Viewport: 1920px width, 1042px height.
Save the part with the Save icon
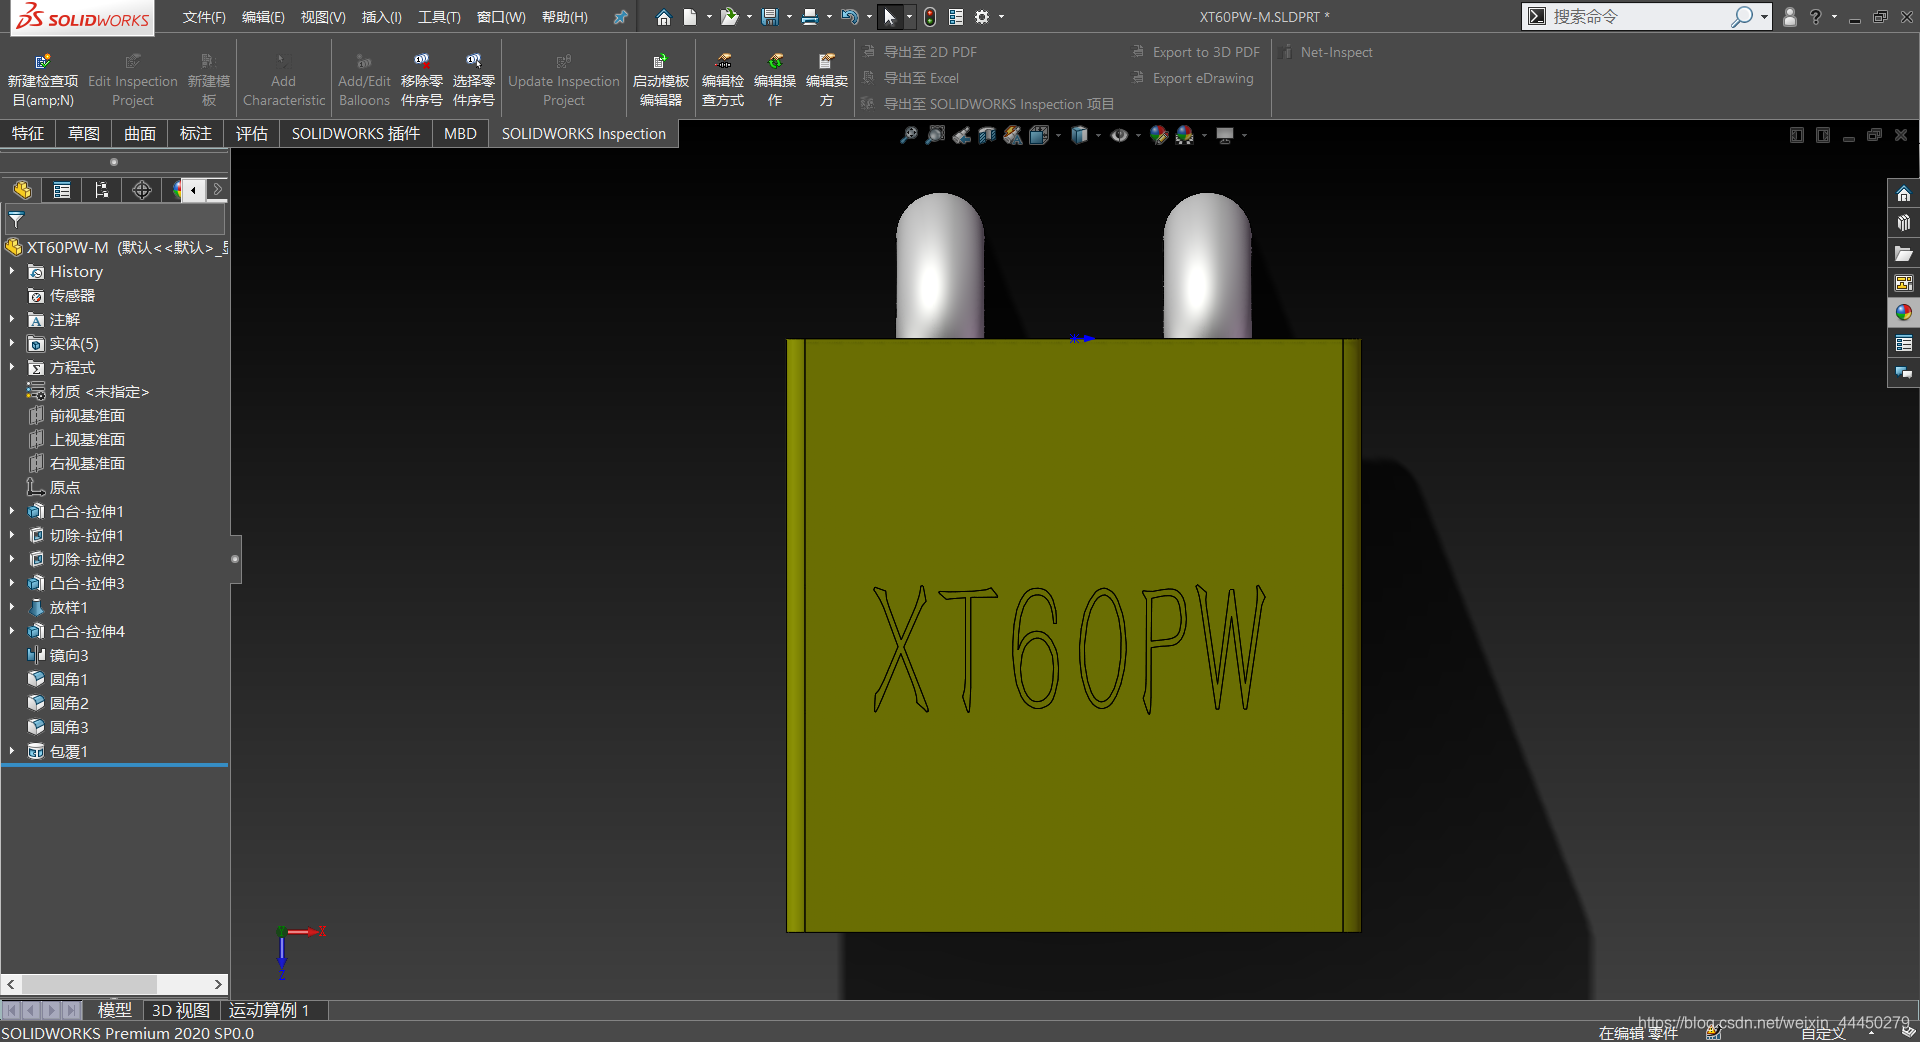tap(769, 17)
